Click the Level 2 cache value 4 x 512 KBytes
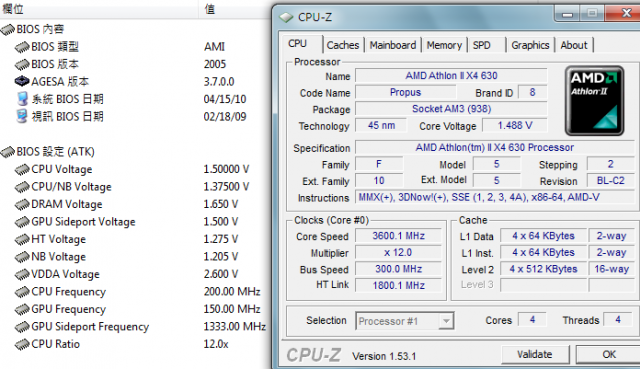Screen dimensions: 640x369 click(543, 269)
